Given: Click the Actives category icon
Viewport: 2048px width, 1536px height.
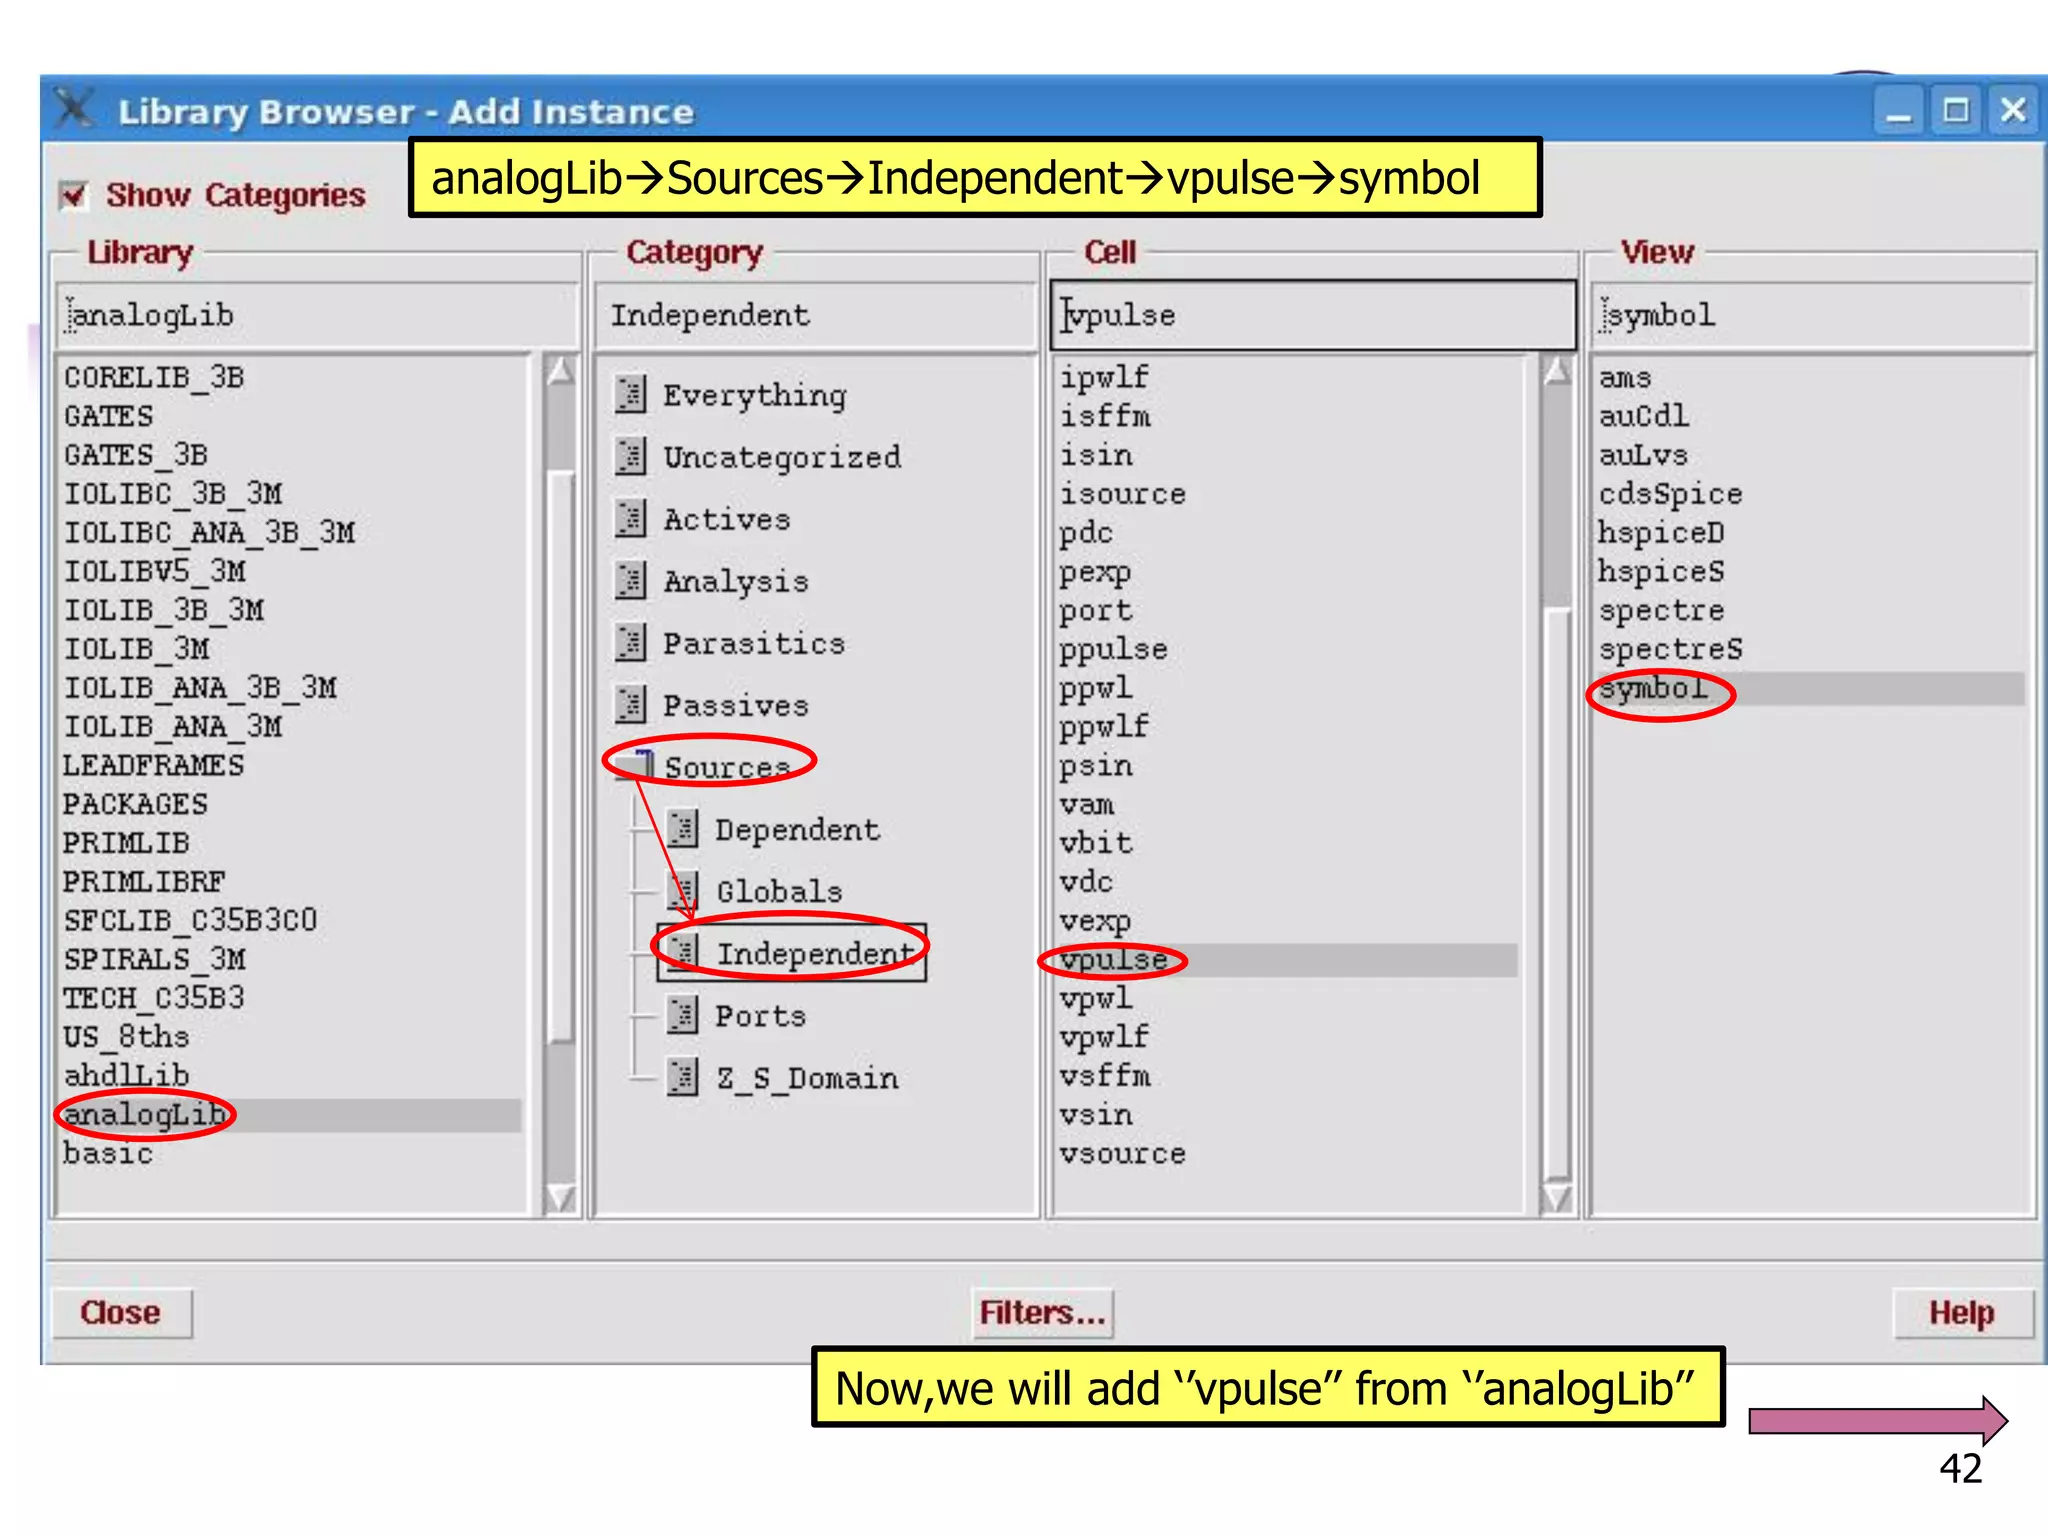Looking at the screenshot, I should [631, 519].
